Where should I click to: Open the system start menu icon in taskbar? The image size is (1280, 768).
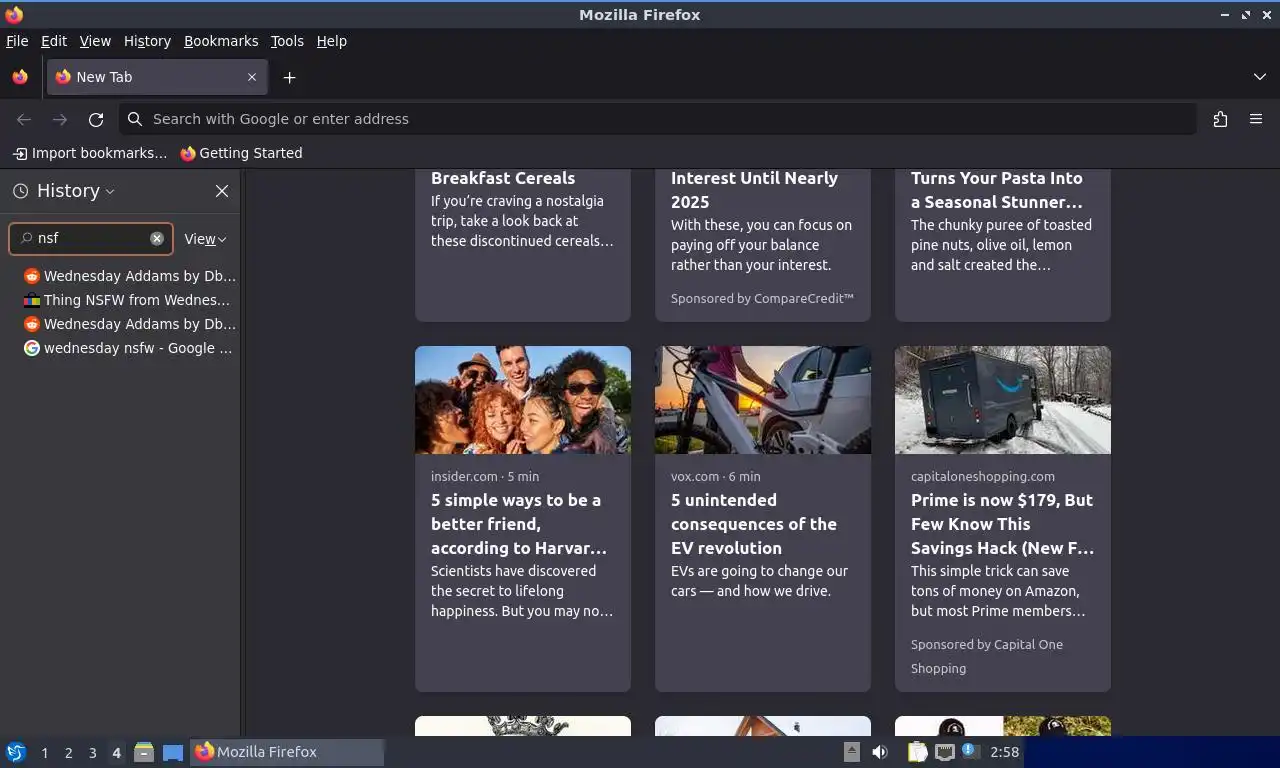click(16, 752)
